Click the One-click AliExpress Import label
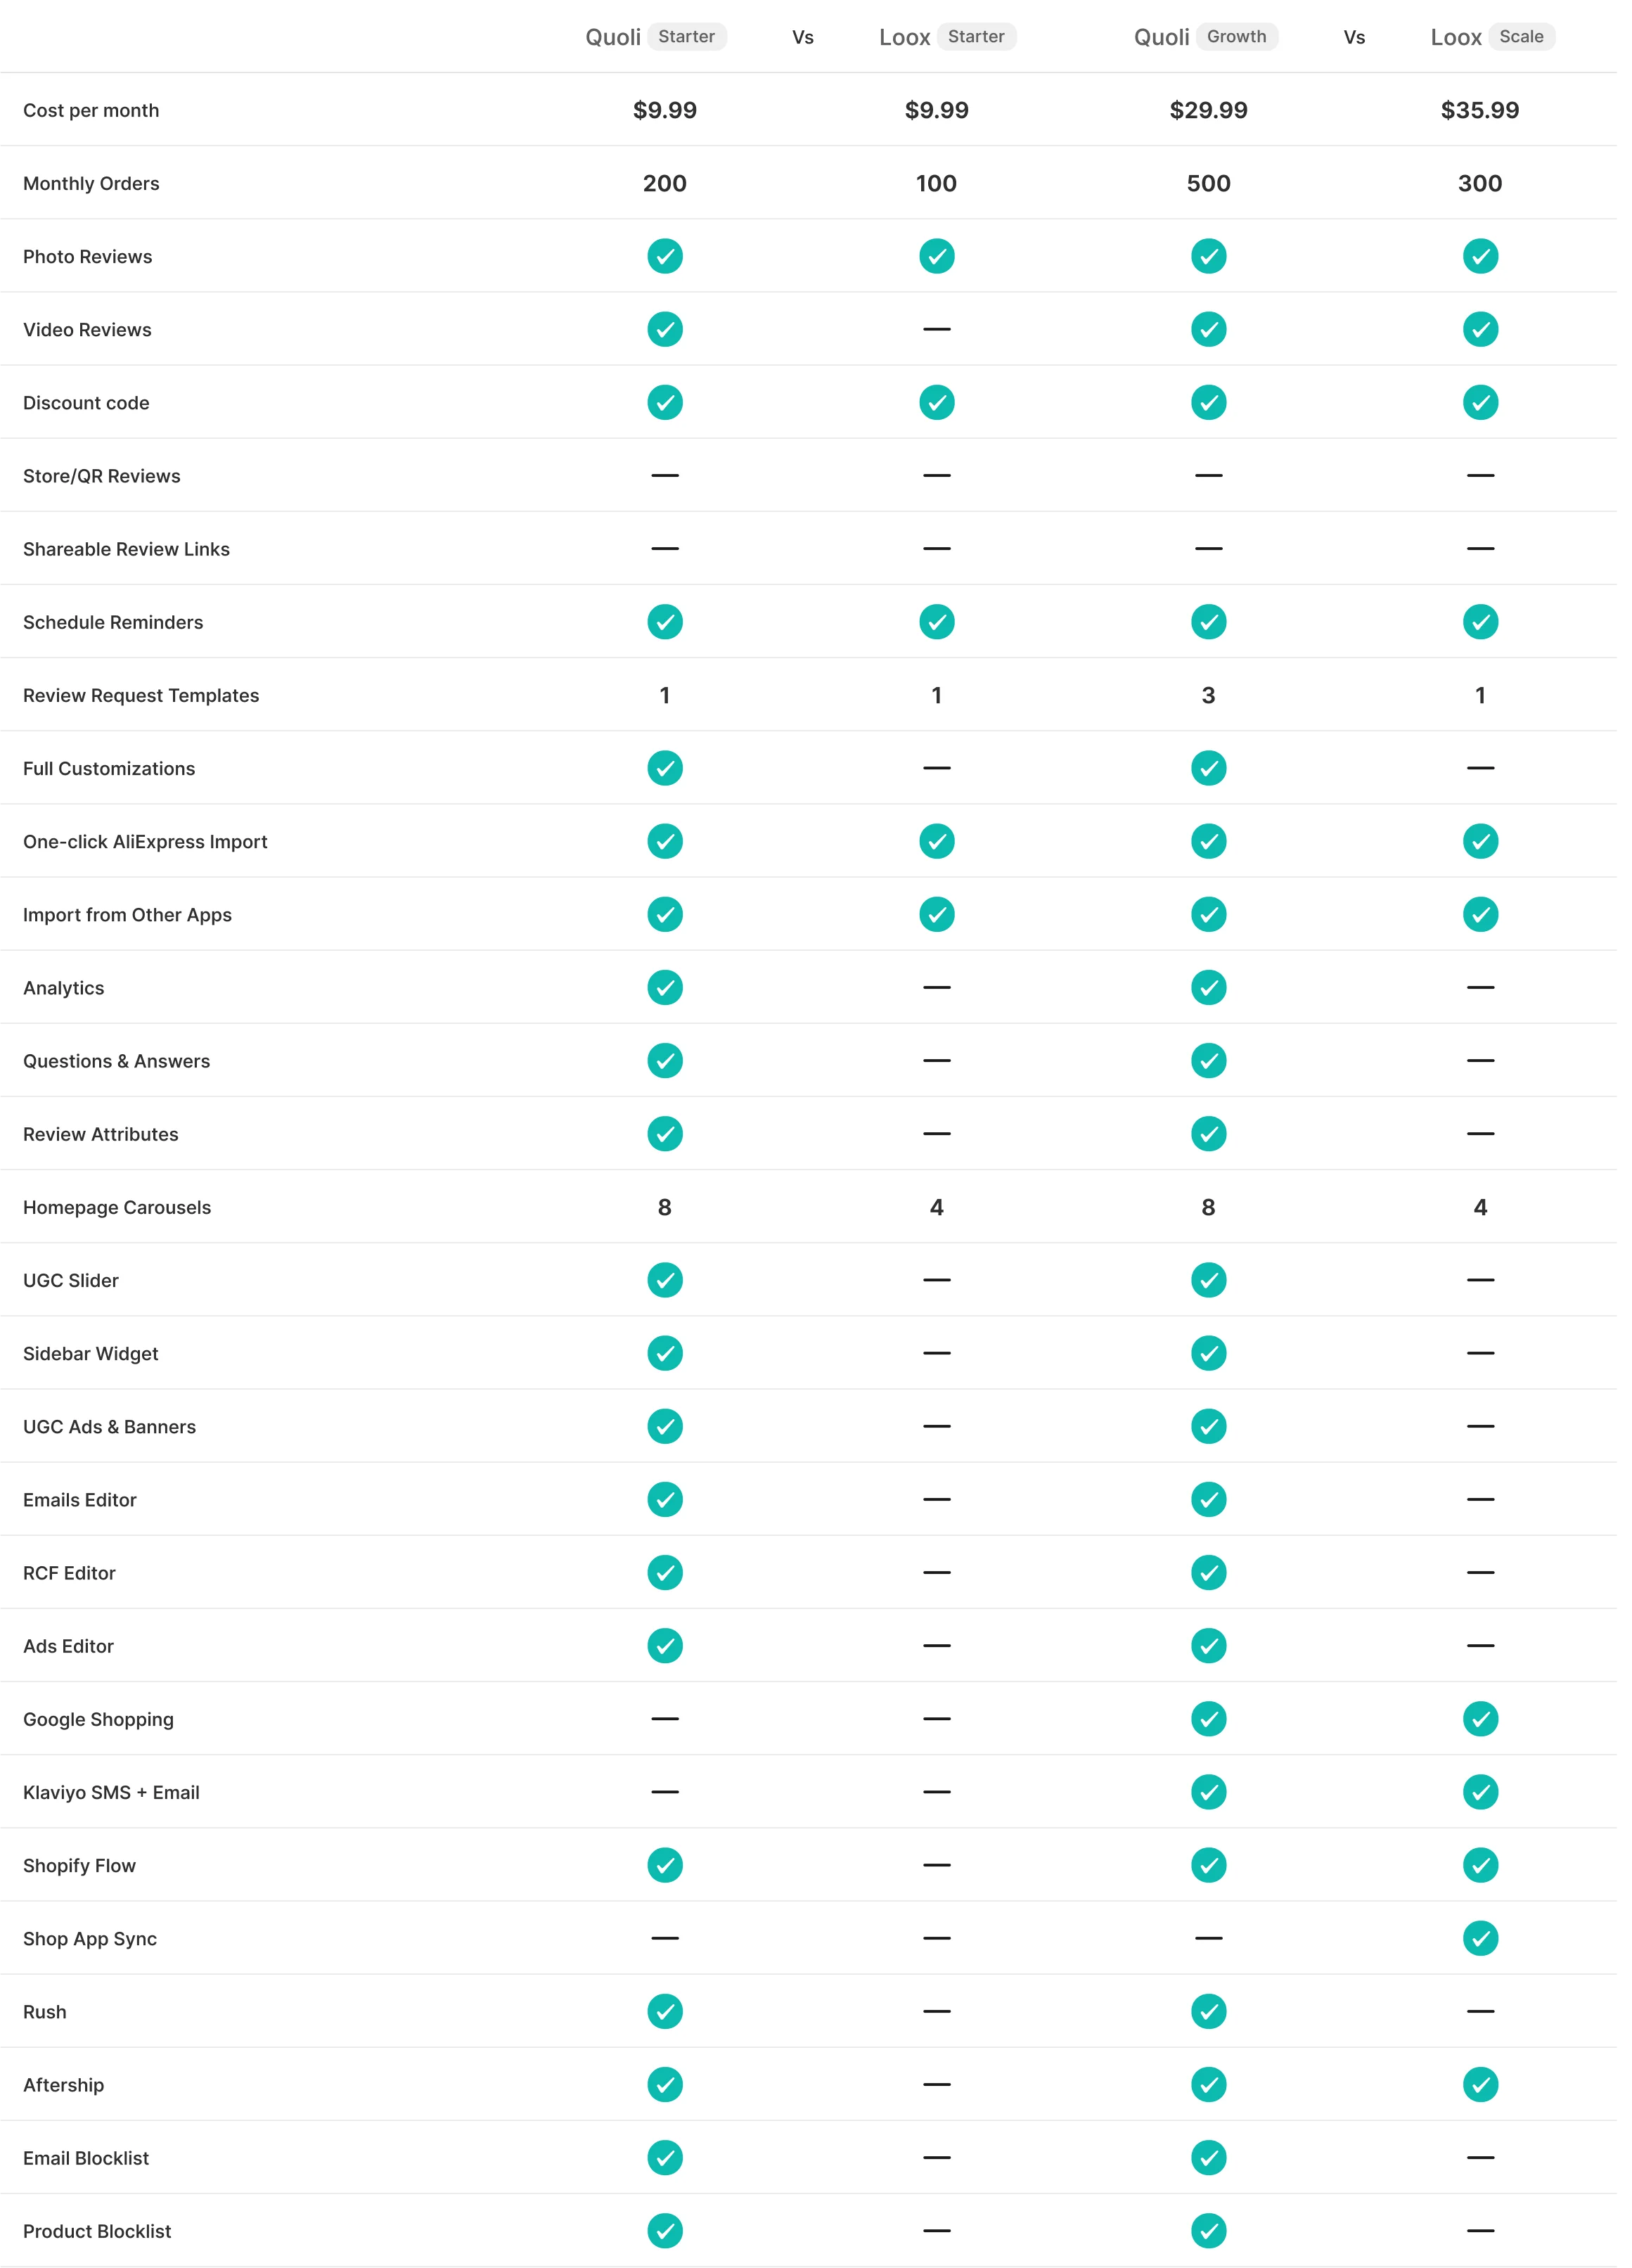The height and width of the screenshot is (2268, 1632). (145, 841)
